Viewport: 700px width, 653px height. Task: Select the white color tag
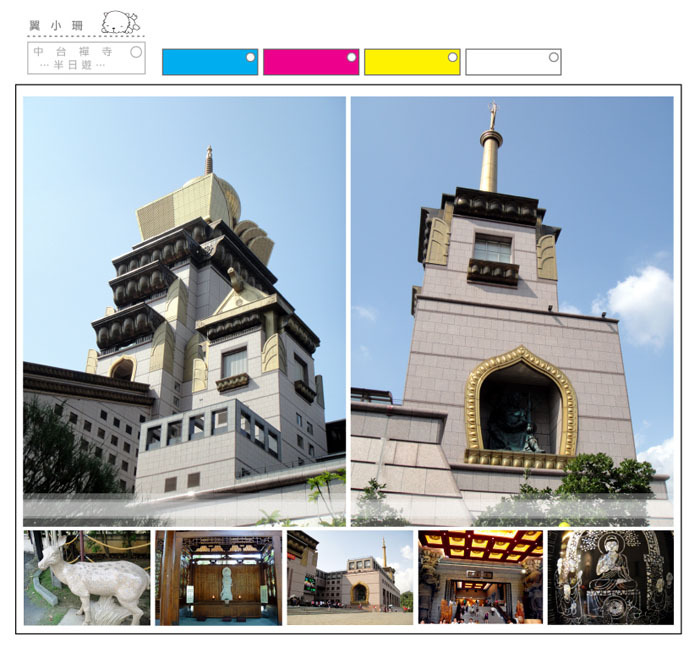[x=508, y=62]
